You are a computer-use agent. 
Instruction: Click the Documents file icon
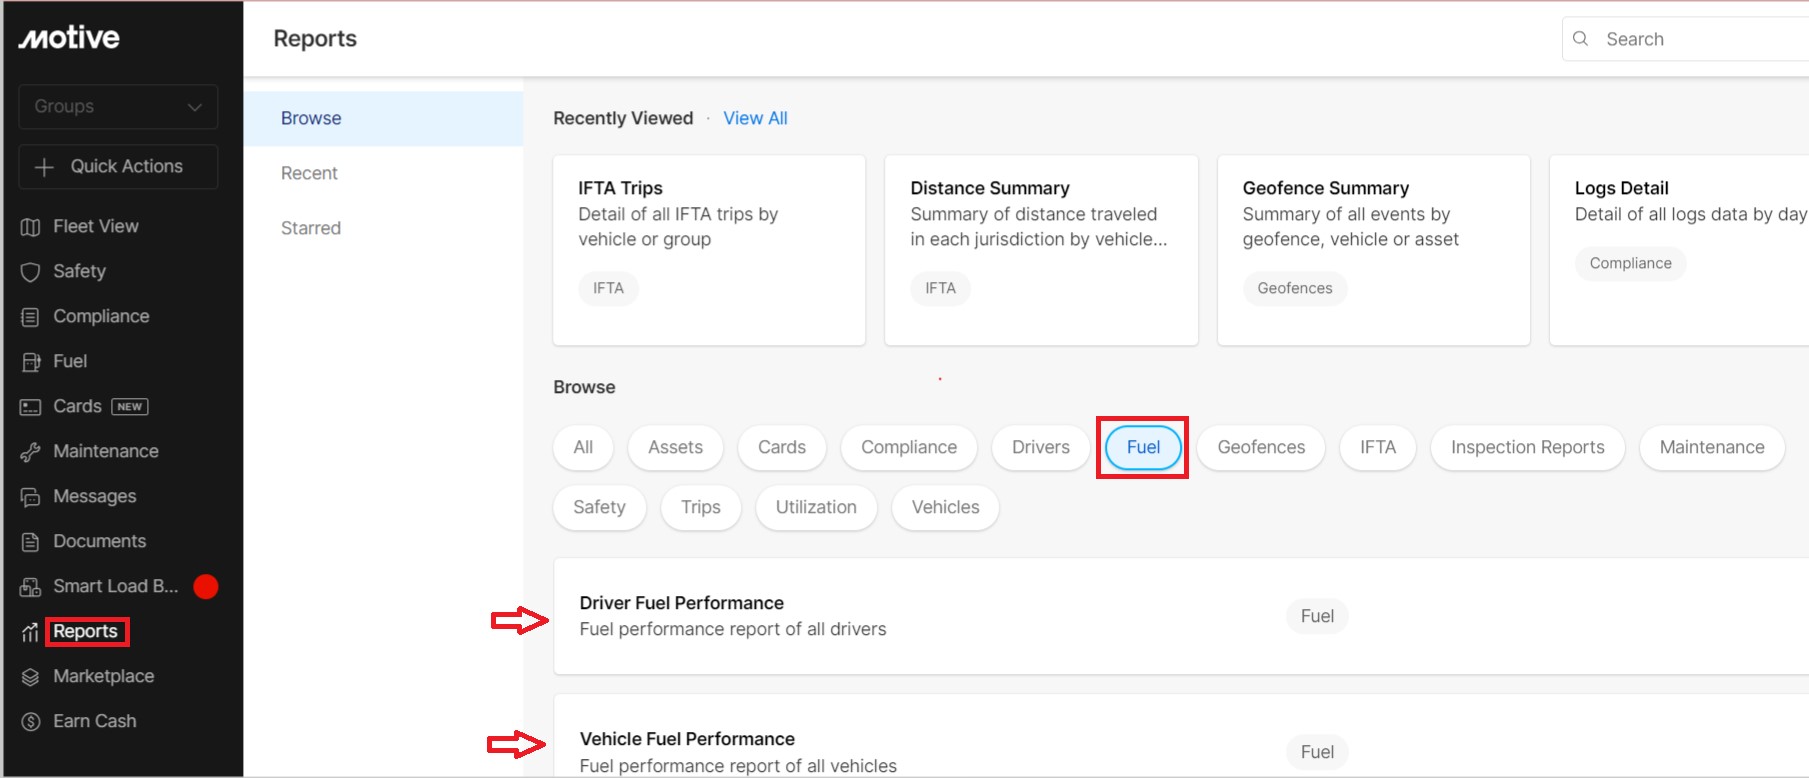[30, 542]
